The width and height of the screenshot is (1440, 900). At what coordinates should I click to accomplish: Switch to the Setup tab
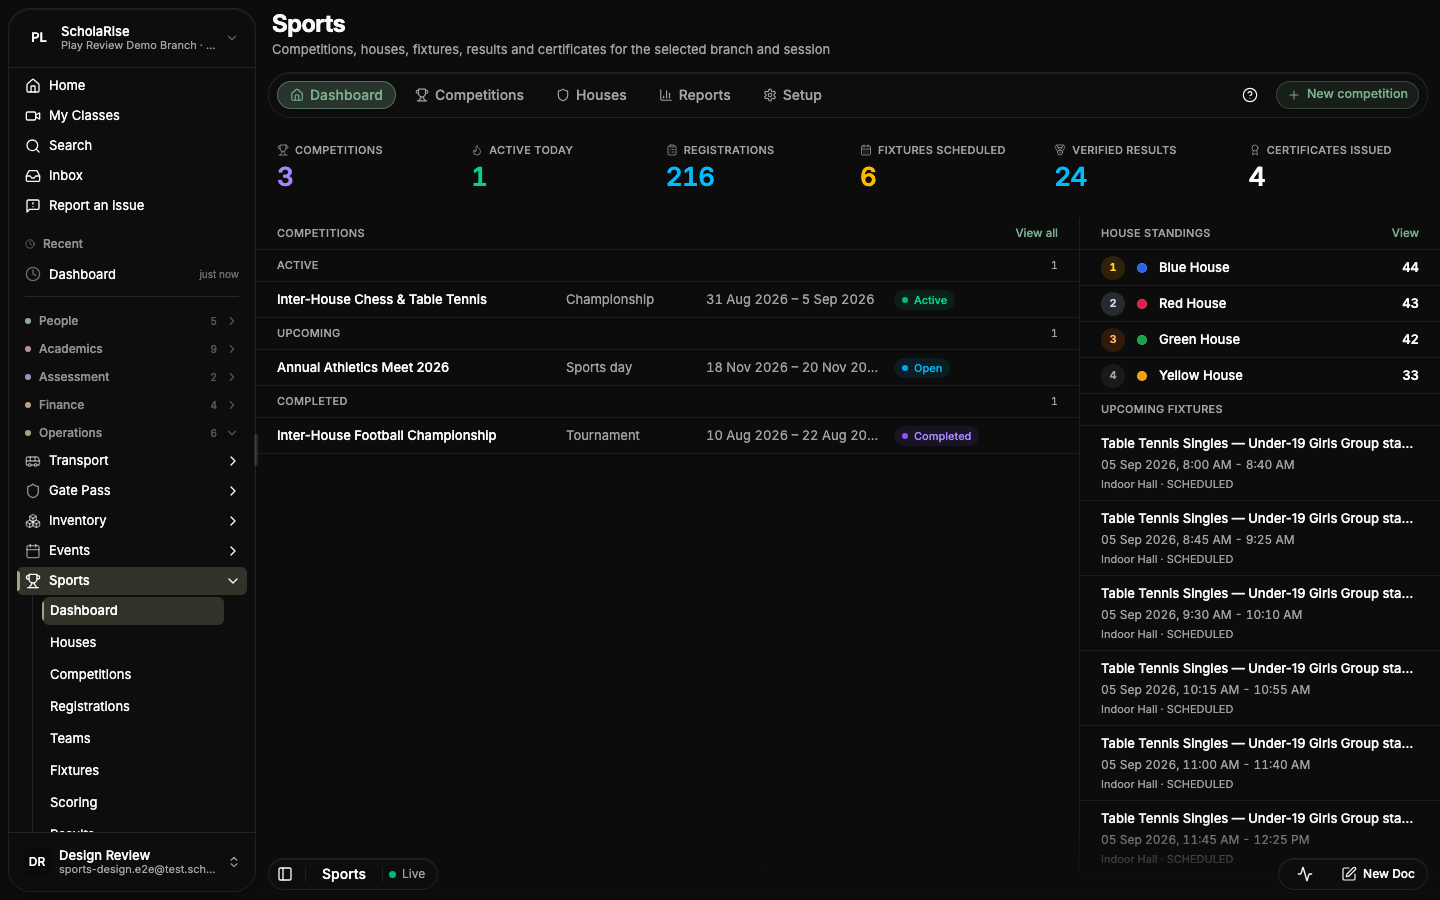792,95
